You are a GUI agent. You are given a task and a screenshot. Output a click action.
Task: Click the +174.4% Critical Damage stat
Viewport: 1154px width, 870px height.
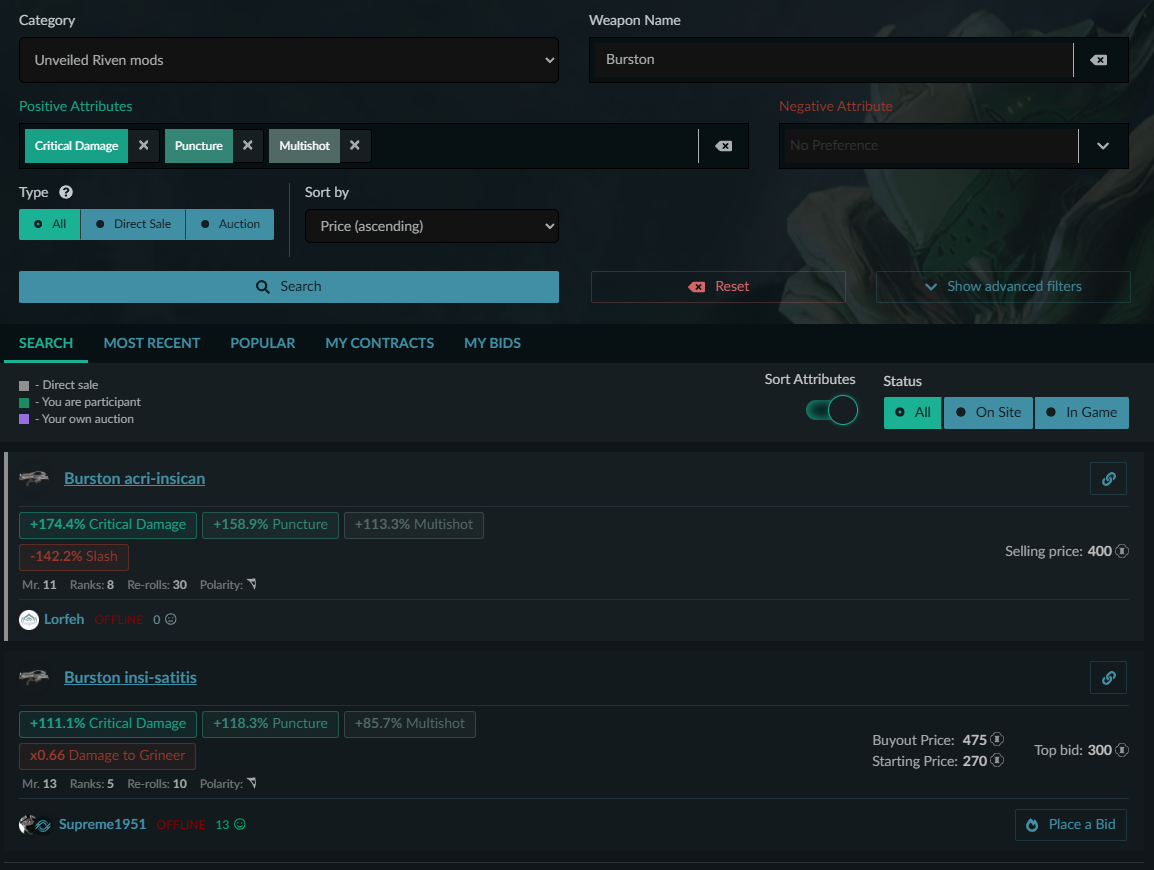click(x=108, y=525)
